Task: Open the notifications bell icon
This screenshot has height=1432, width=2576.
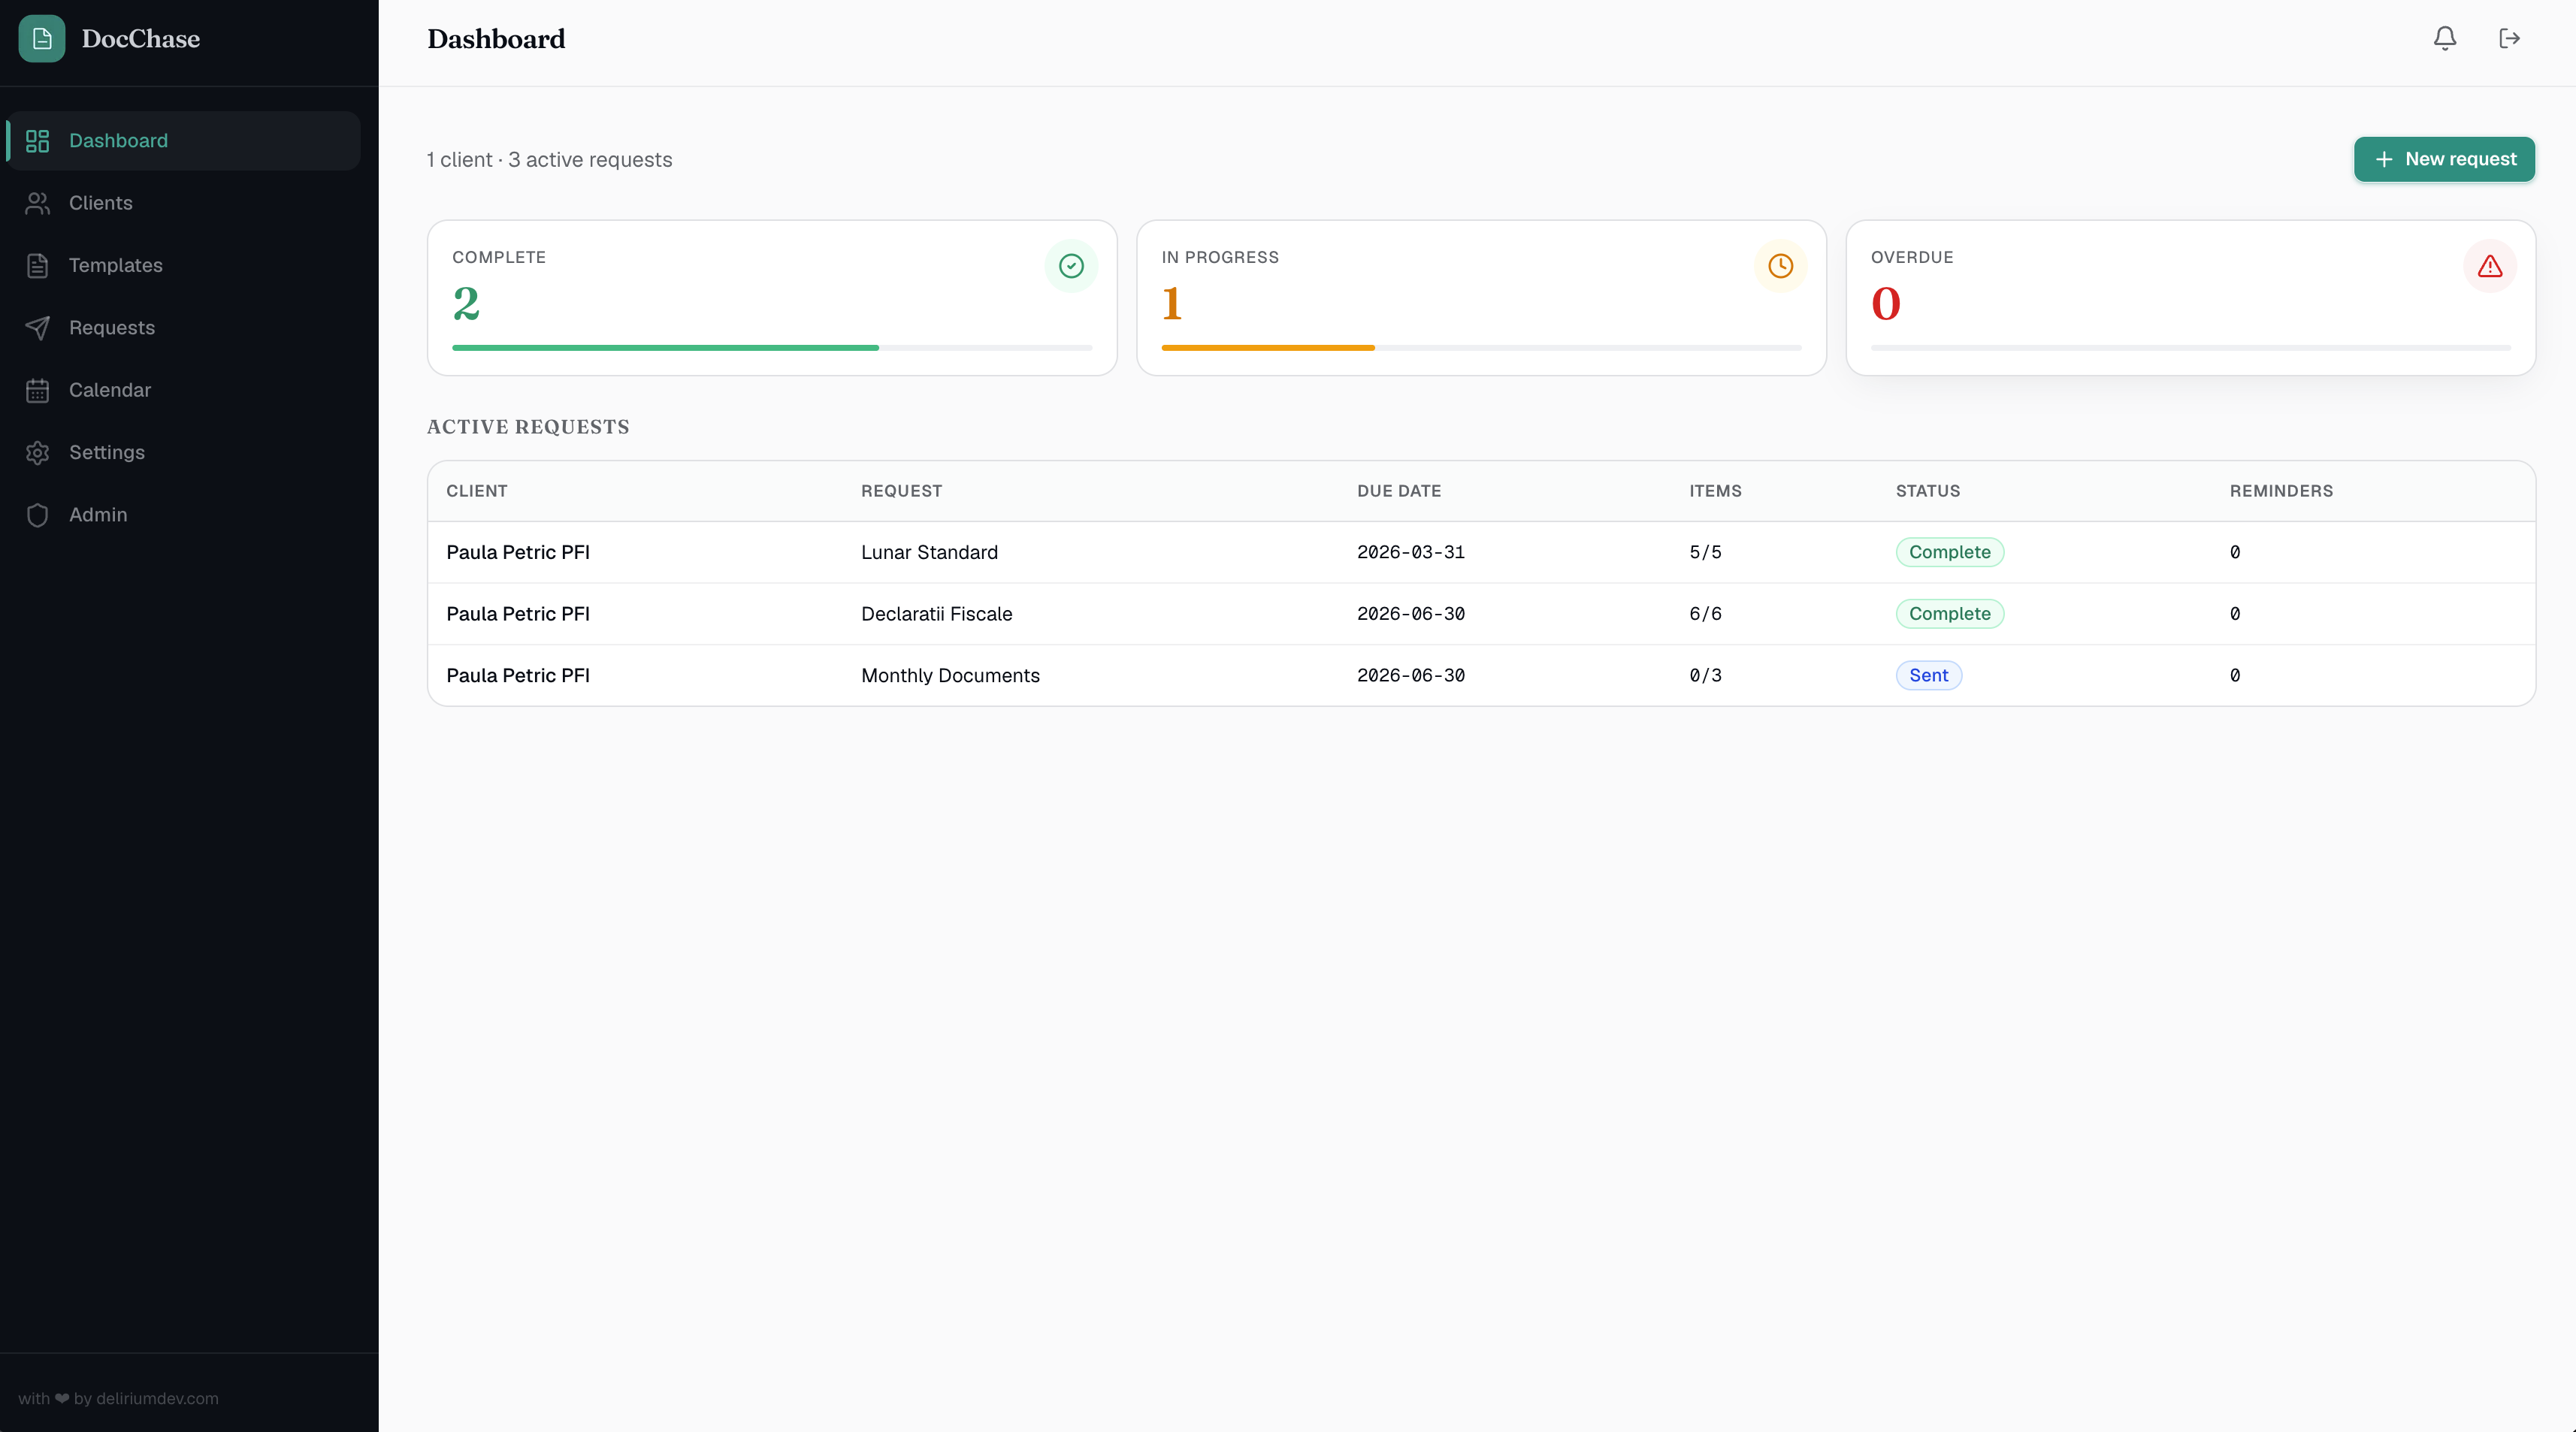Action: (x=2444, y=39)
